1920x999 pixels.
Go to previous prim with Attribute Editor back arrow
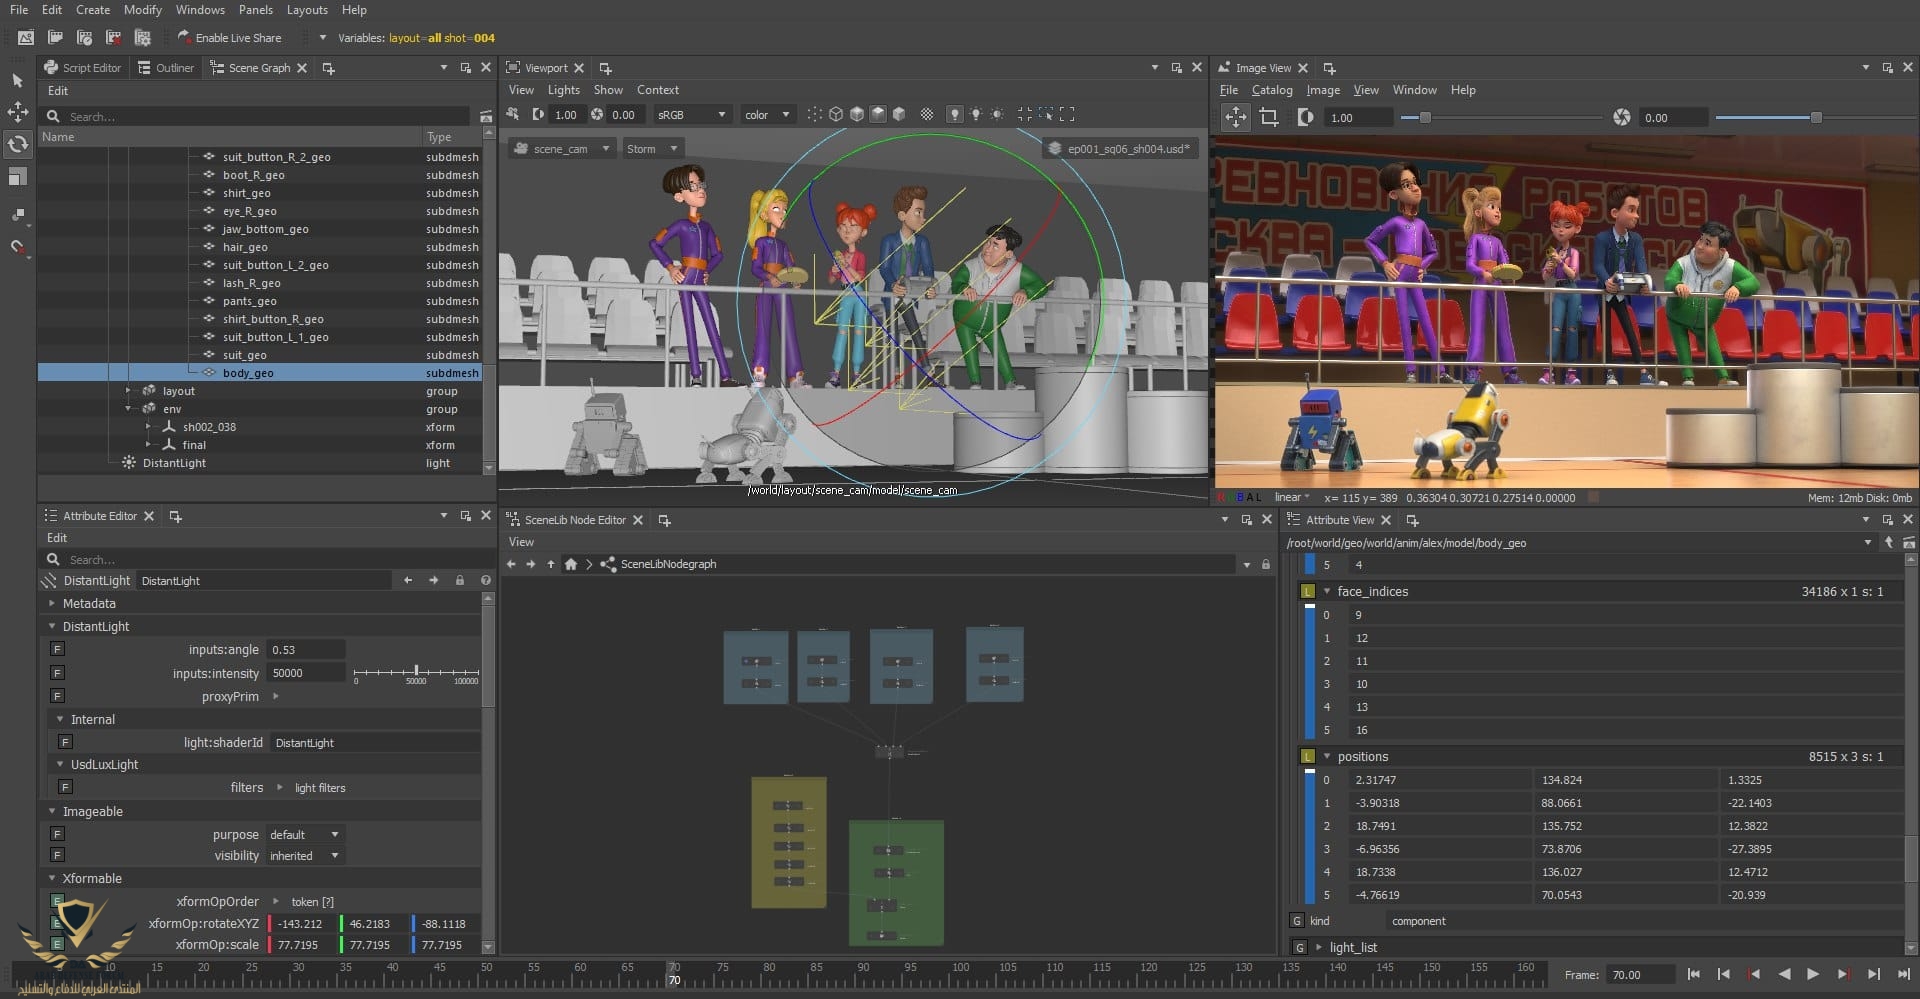408,581
